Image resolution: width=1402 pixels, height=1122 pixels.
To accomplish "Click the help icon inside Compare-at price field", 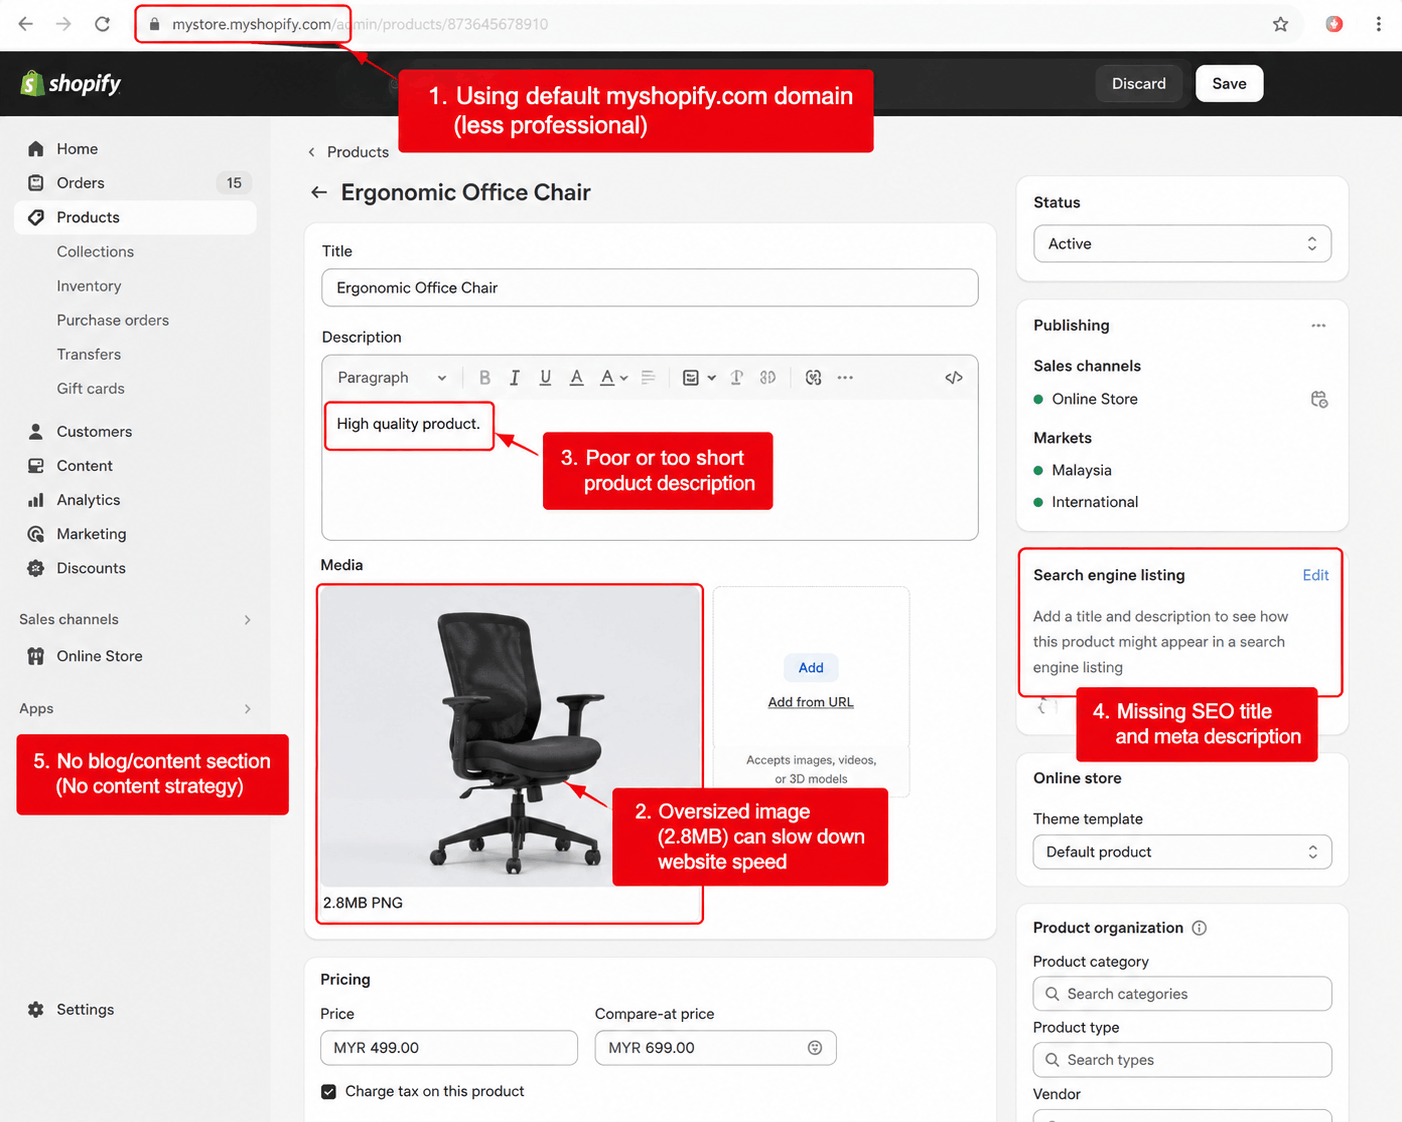I will pos(815,1048).
